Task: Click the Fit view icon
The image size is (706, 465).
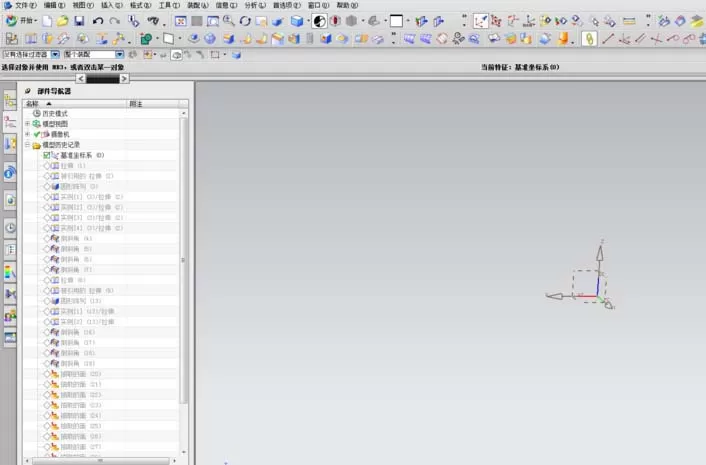Action: coord(181,21)
